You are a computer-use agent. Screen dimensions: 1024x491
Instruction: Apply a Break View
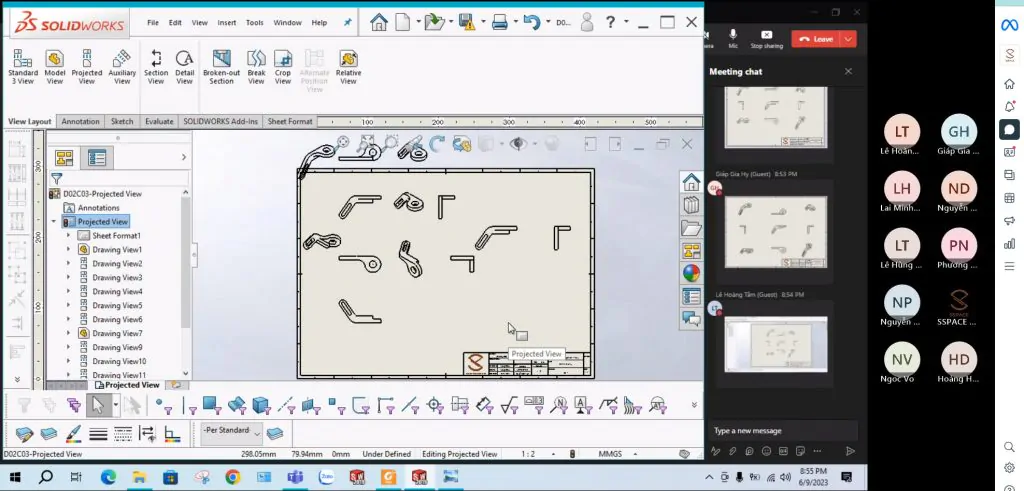256,67
